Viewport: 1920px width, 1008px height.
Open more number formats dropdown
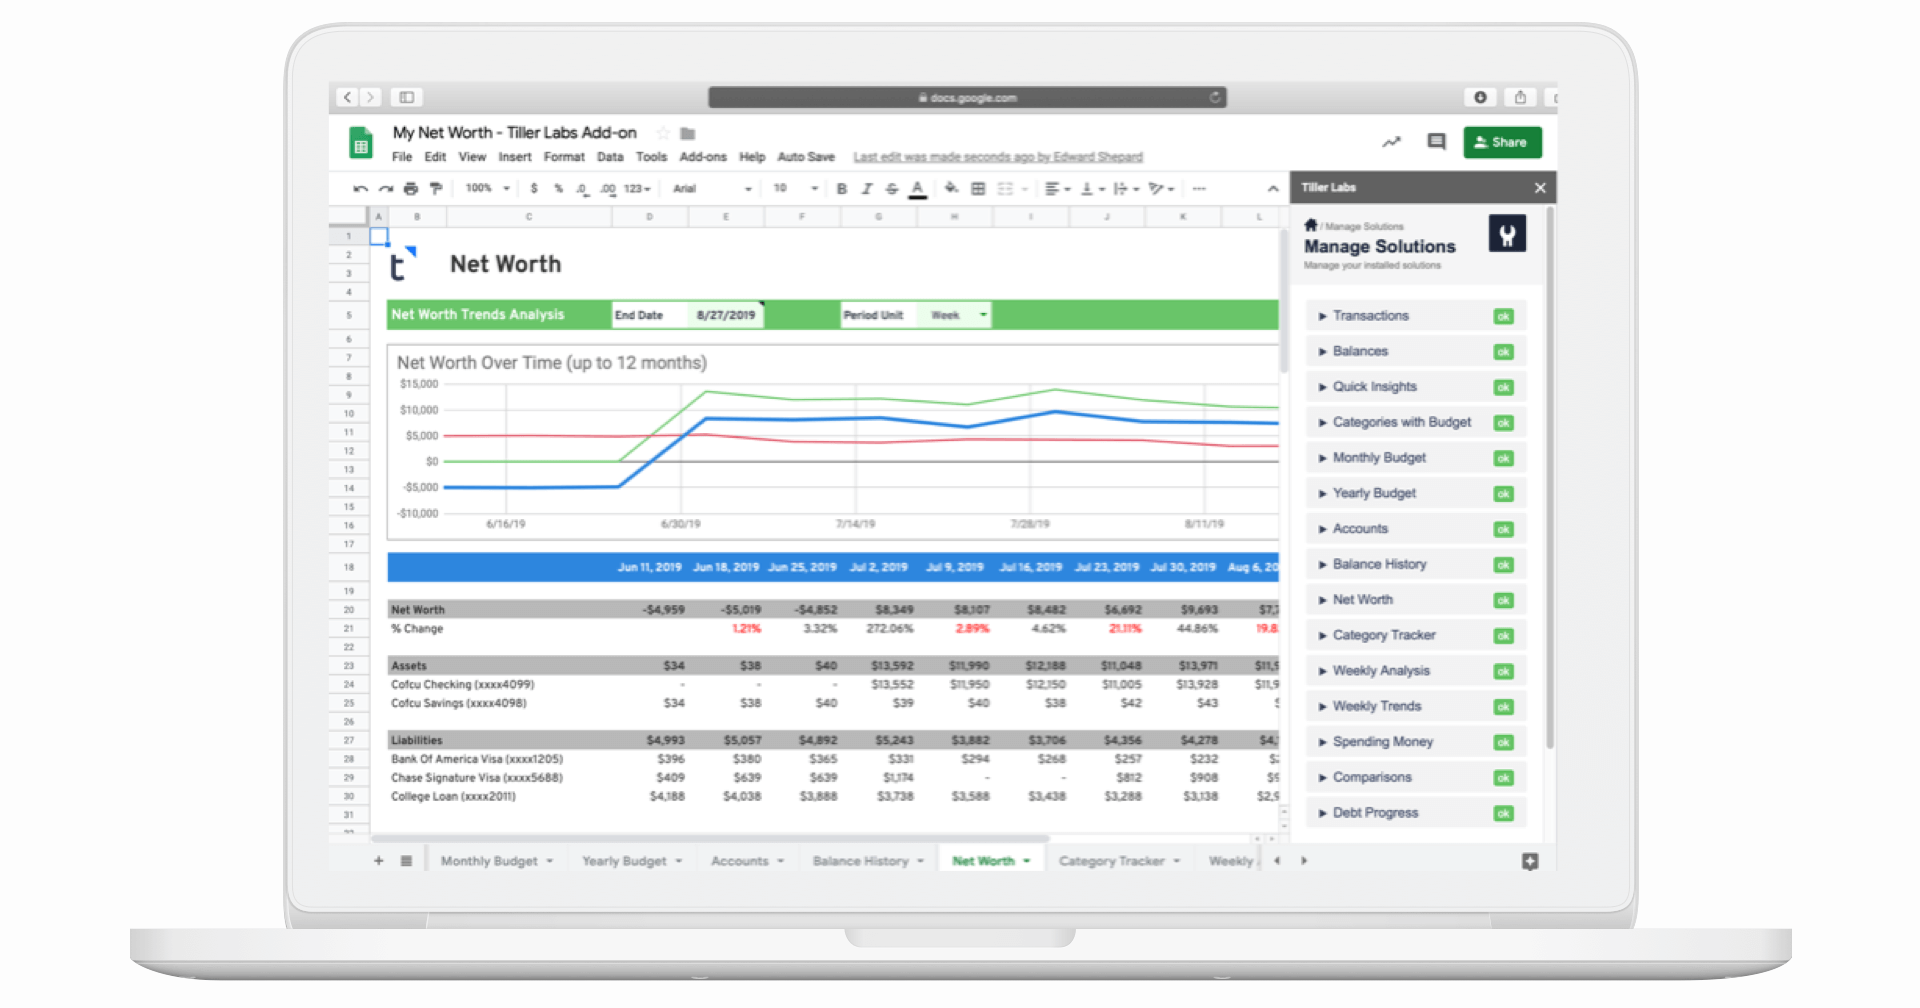click(637, 188)
